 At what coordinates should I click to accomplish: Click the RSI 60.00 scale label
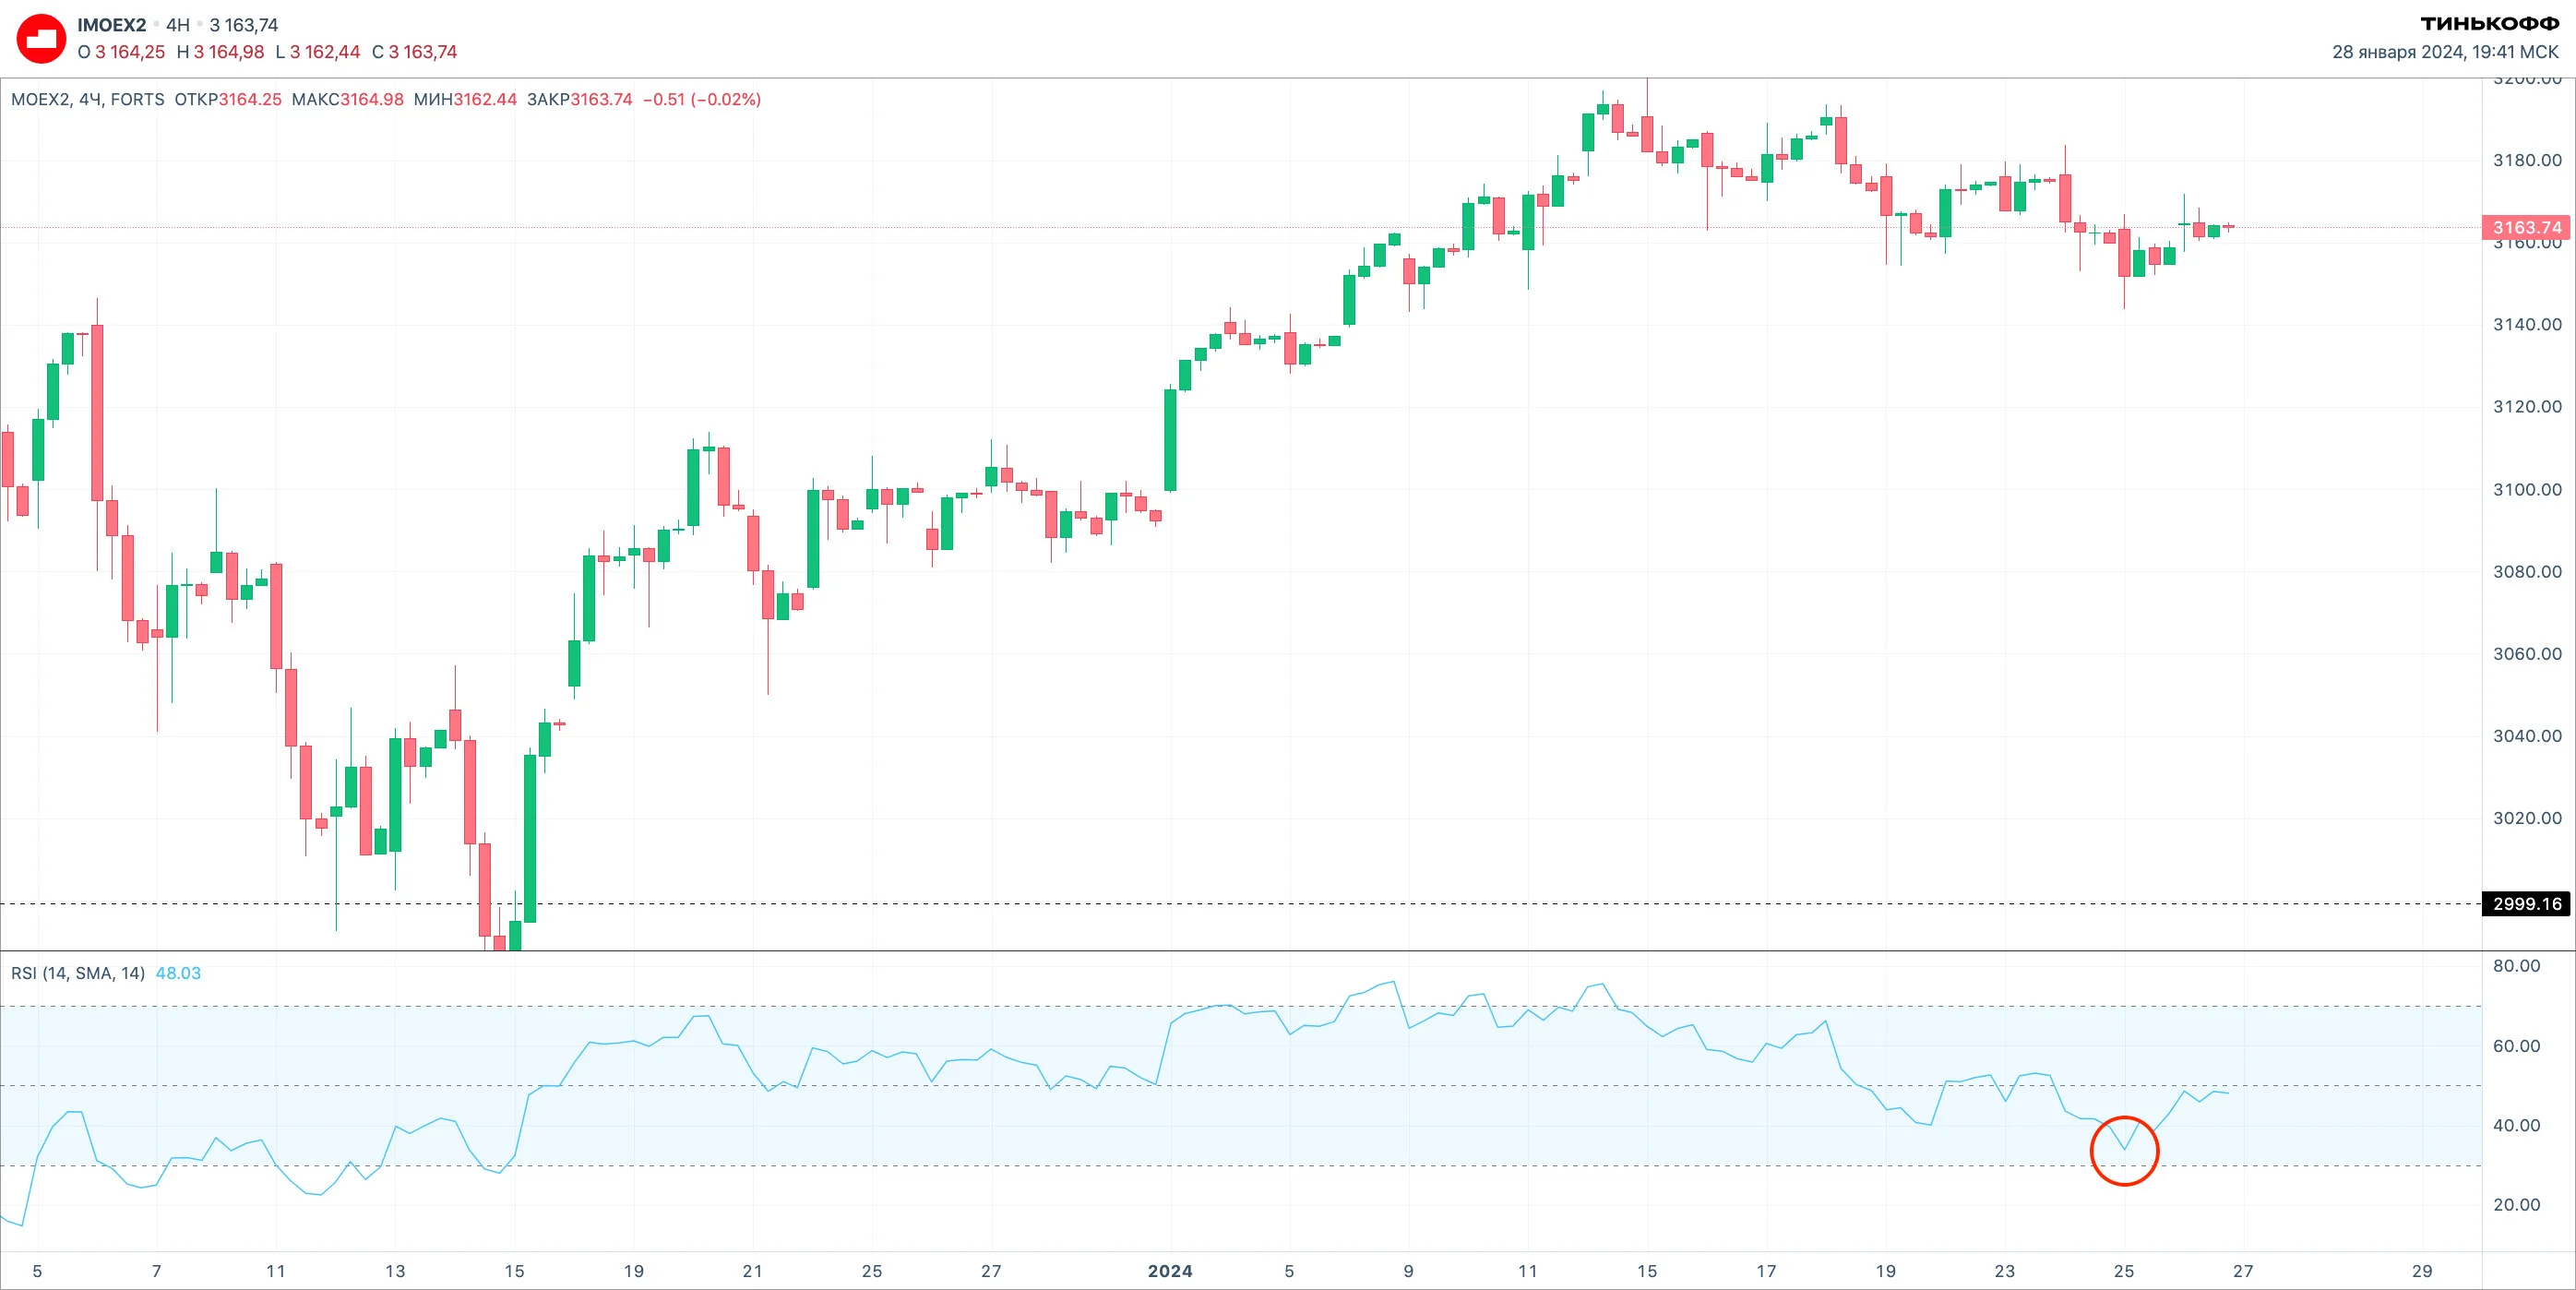(2516, 1046)
